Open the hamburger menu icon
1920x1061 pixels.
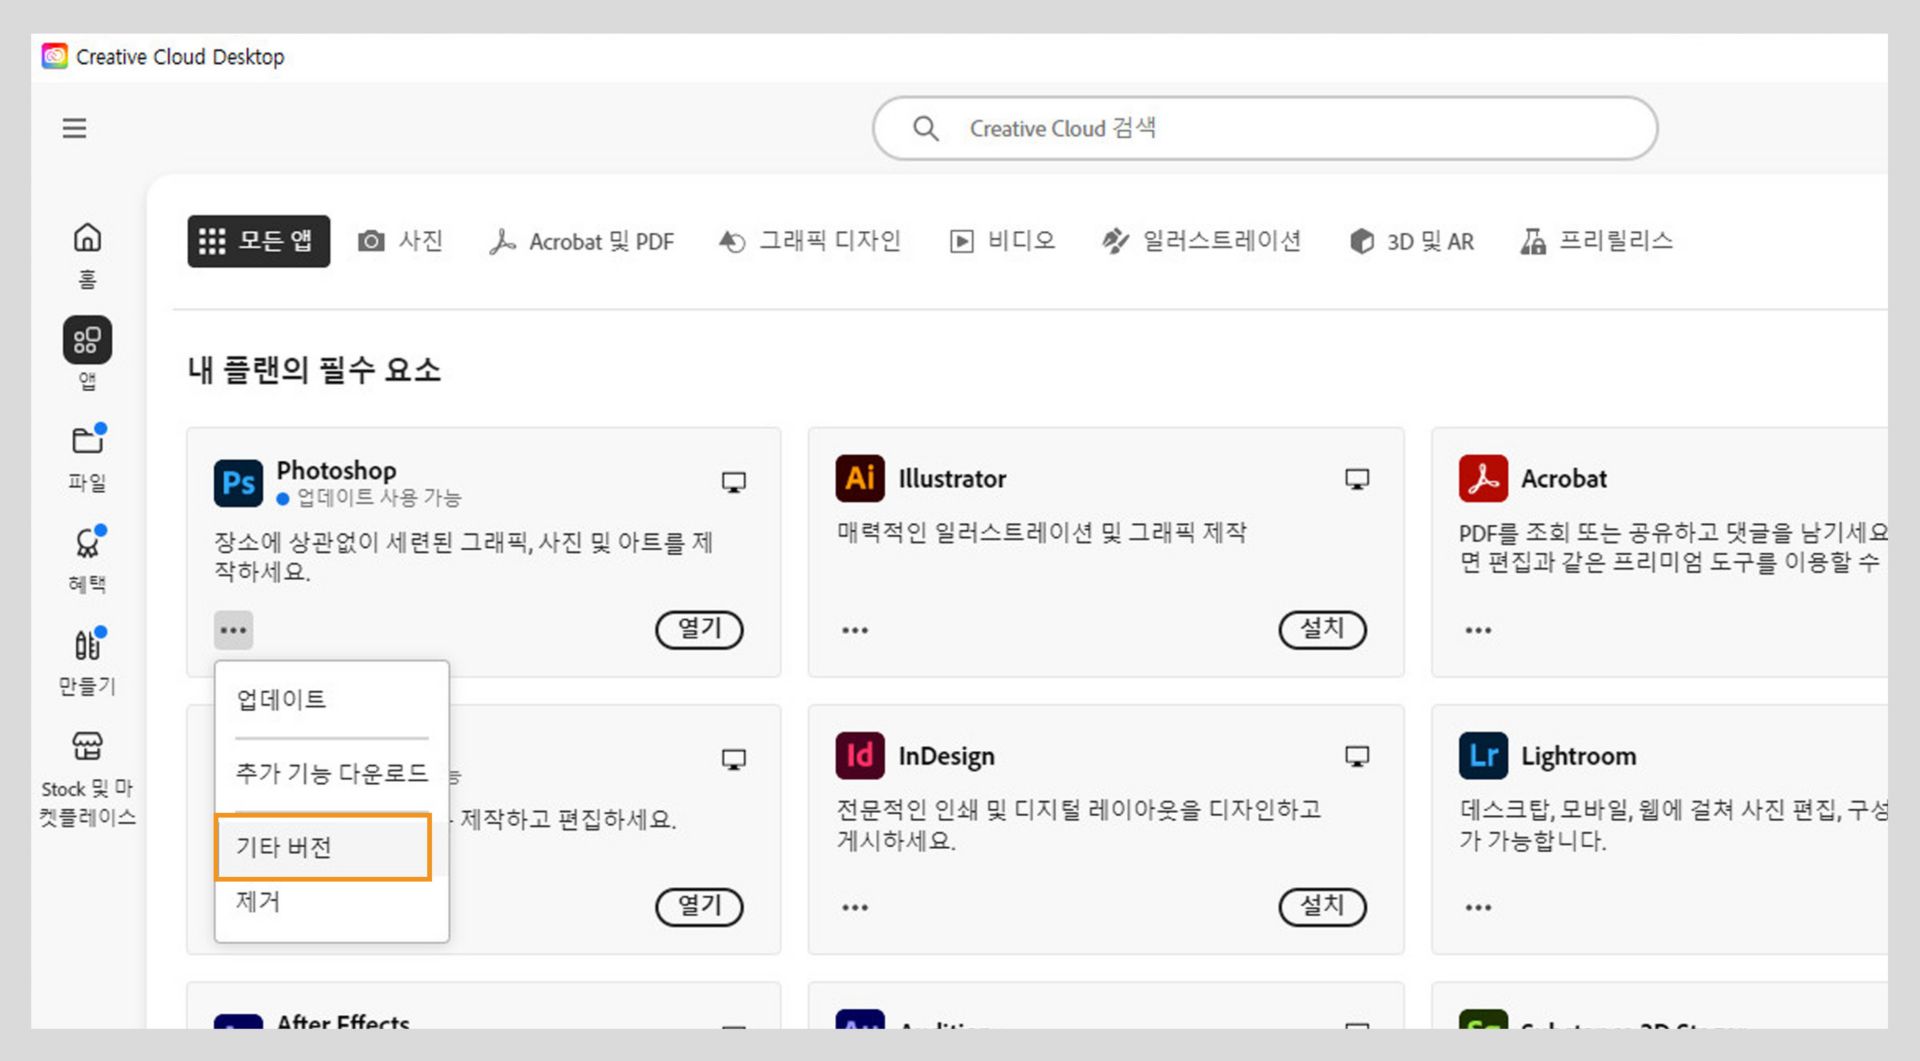click(x=74, y=128)
